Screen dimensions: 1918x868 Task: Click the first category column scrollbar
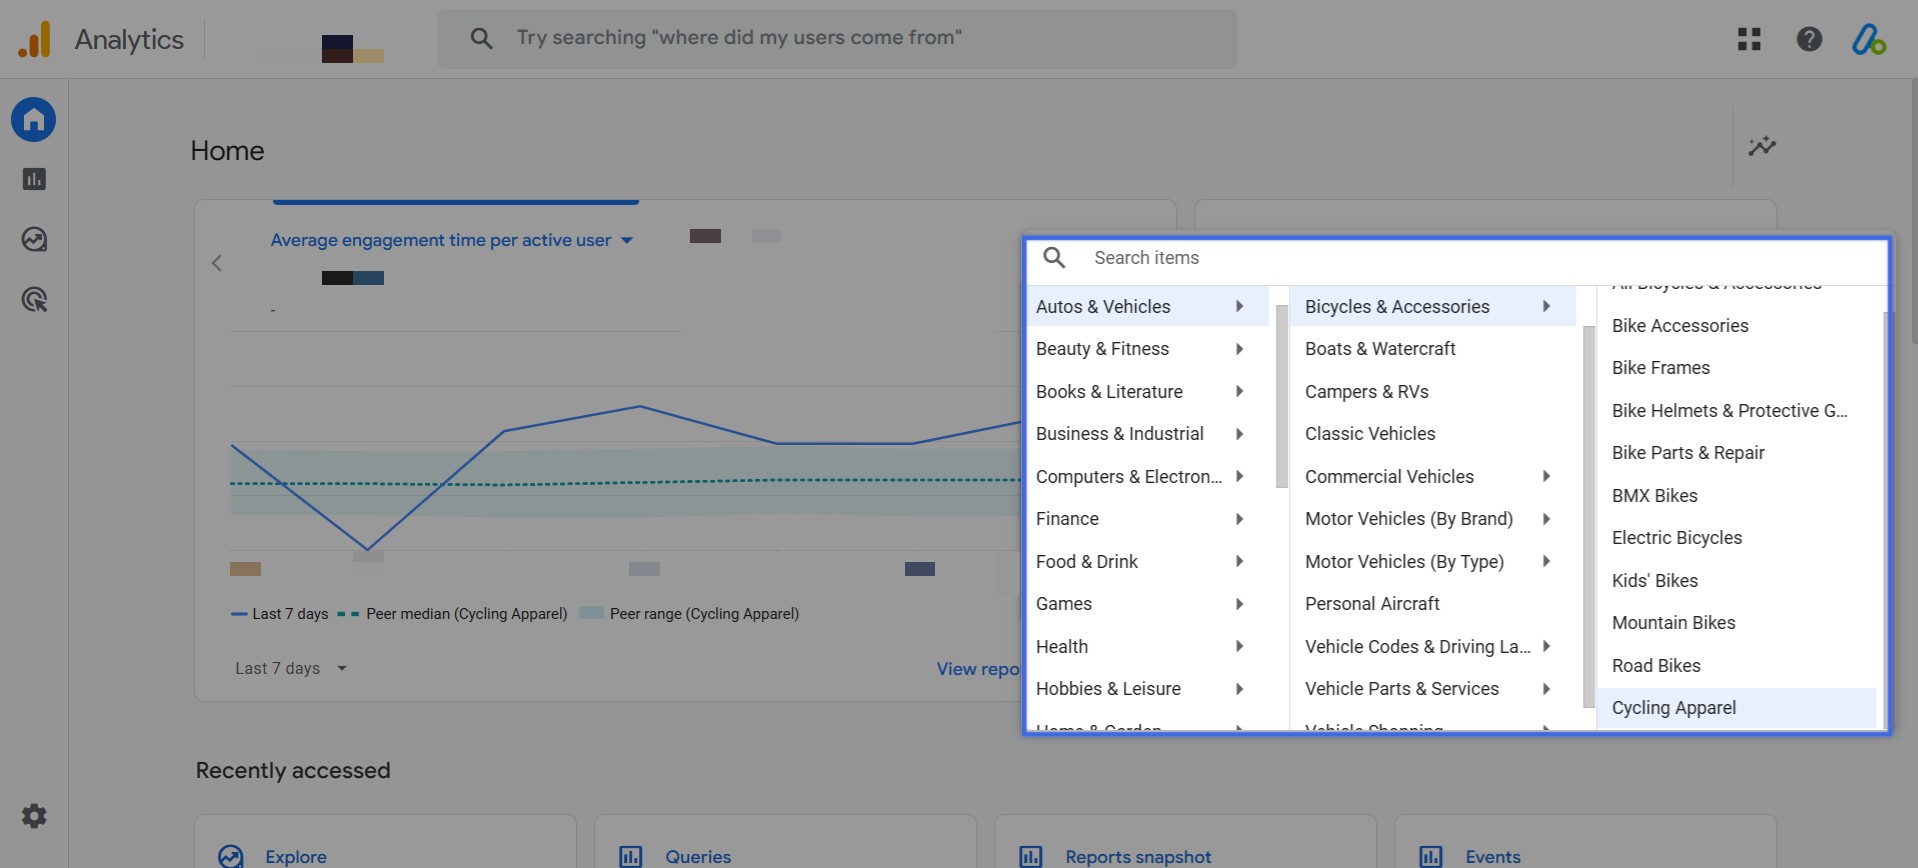click(x=1282, y=397)
